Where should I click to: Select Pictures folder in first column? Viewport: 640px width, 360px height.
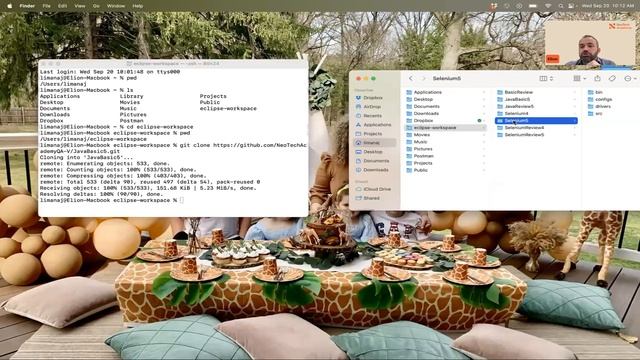click(x=446, y=149)
